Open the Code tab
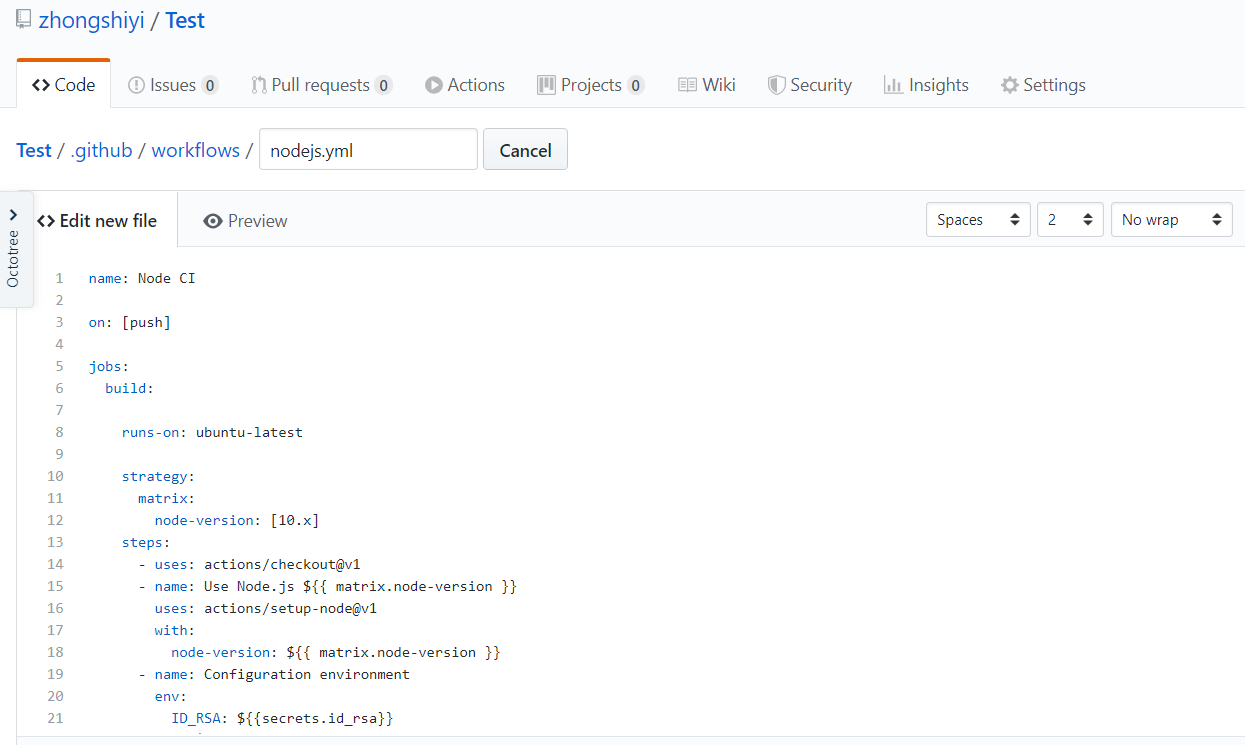The width and height of the screenshot is (1245, 745). [x=64, y=85]
